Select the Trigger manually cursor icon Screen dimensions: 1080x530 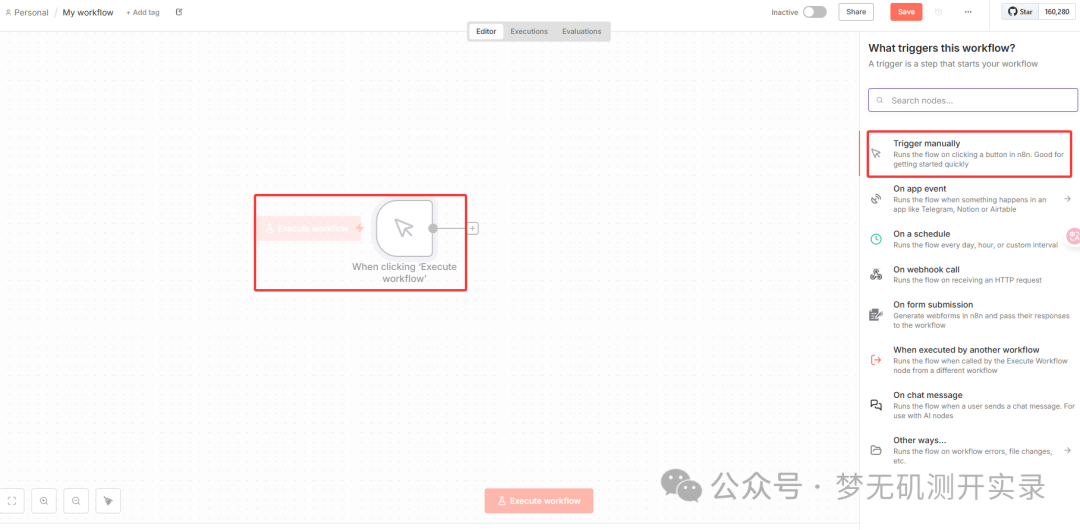pos(876,154)
